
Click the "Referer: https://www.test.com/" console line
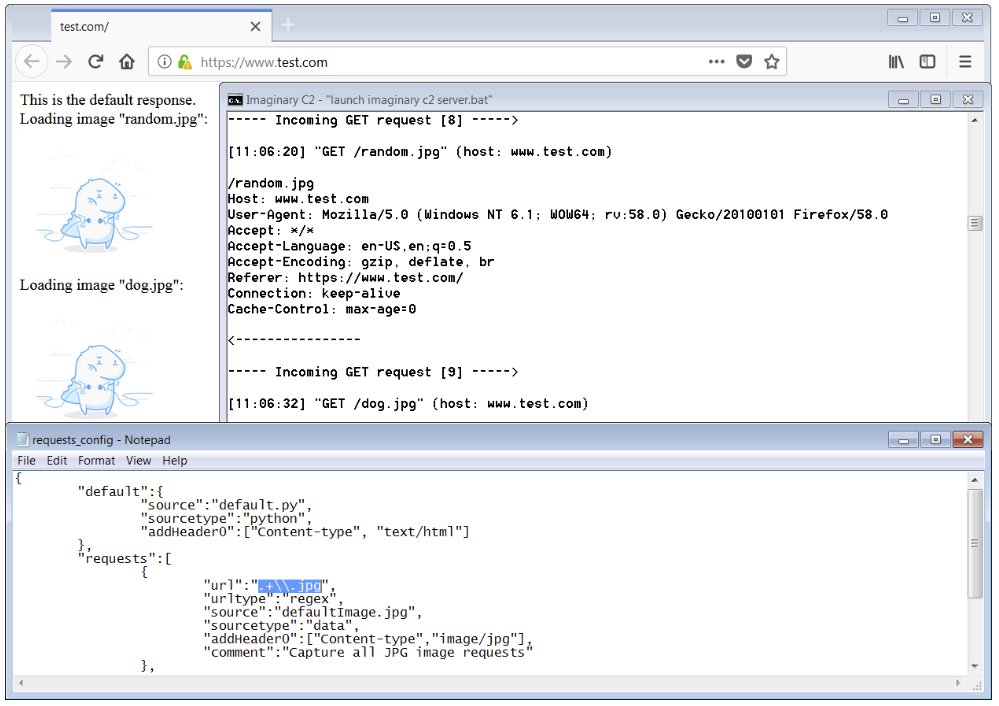pos(345,278)
